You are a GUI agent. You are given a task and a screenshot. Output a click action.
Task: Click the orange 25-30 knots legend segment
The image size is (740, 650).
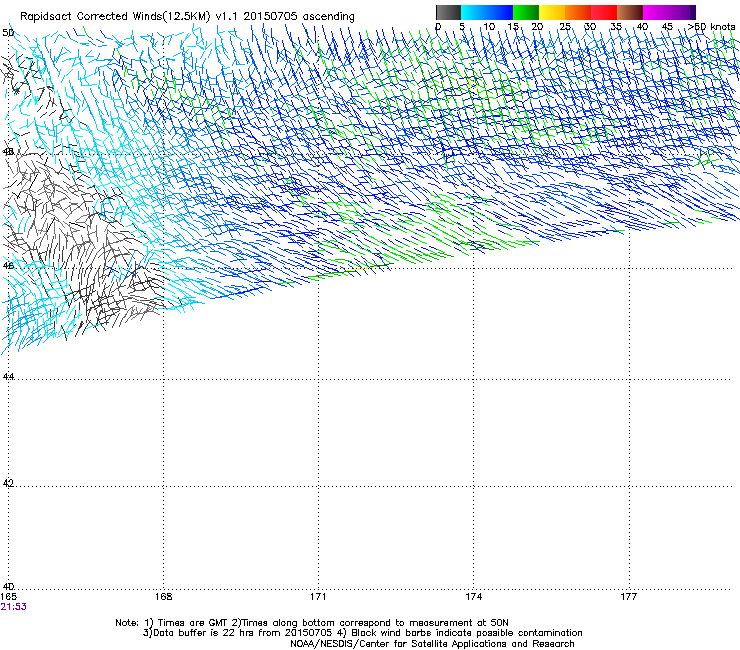coord(578,12)
